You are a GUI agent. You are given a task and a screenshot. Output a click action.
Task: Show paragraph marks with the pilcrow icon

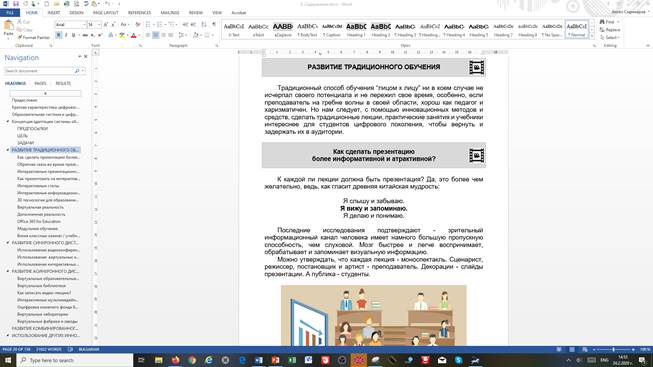coord(214,25)
